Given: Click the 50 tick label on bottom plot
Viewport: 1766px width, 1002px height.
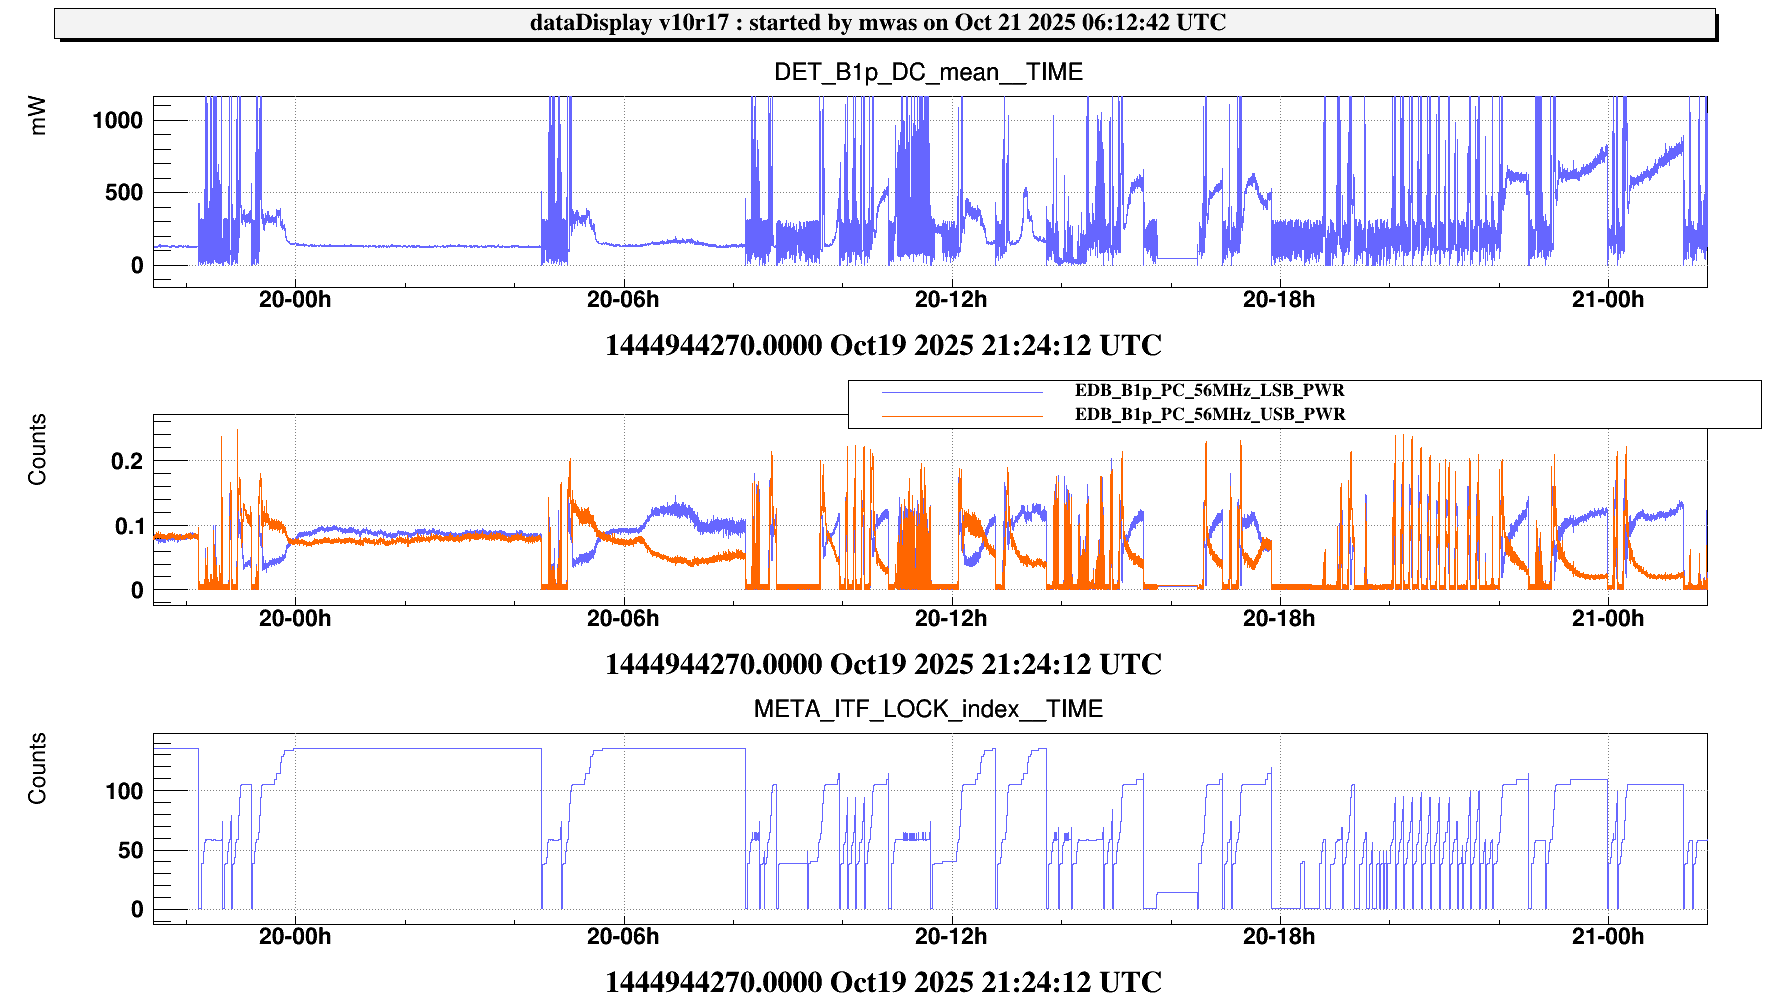Looking at the screenshot, I should [130, 851].
